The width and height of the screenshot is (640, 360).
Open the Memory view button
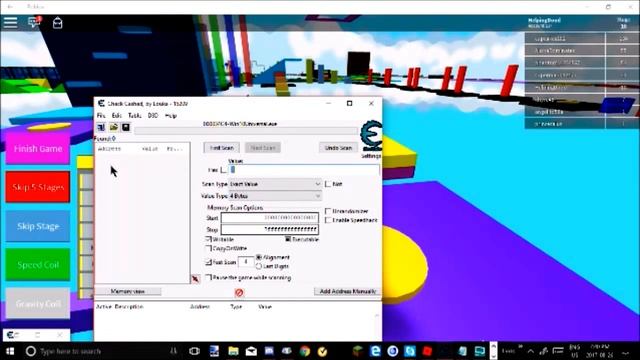click(x=128, y=291)
